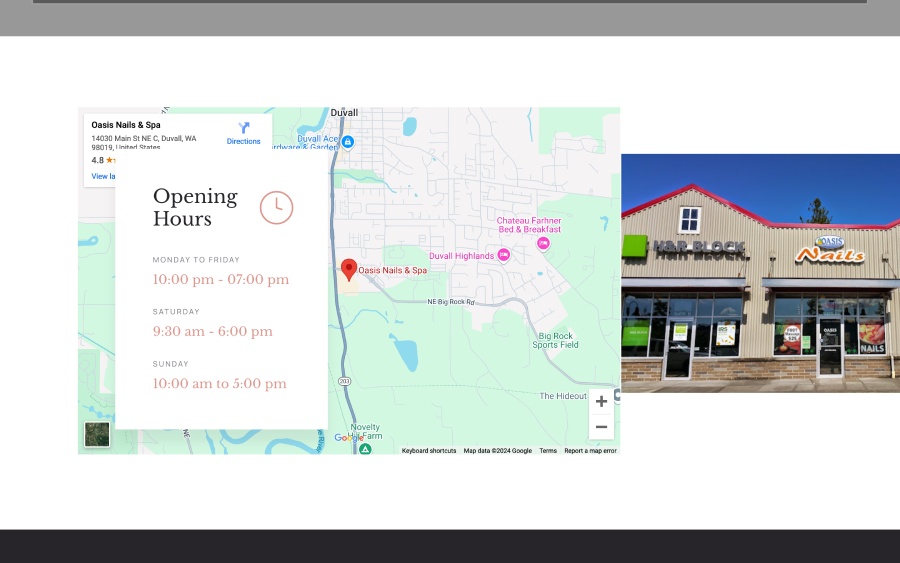Click the Map data ©2024 Google text
The width and height of the screenshot is (900, 563).
point(498,451)
